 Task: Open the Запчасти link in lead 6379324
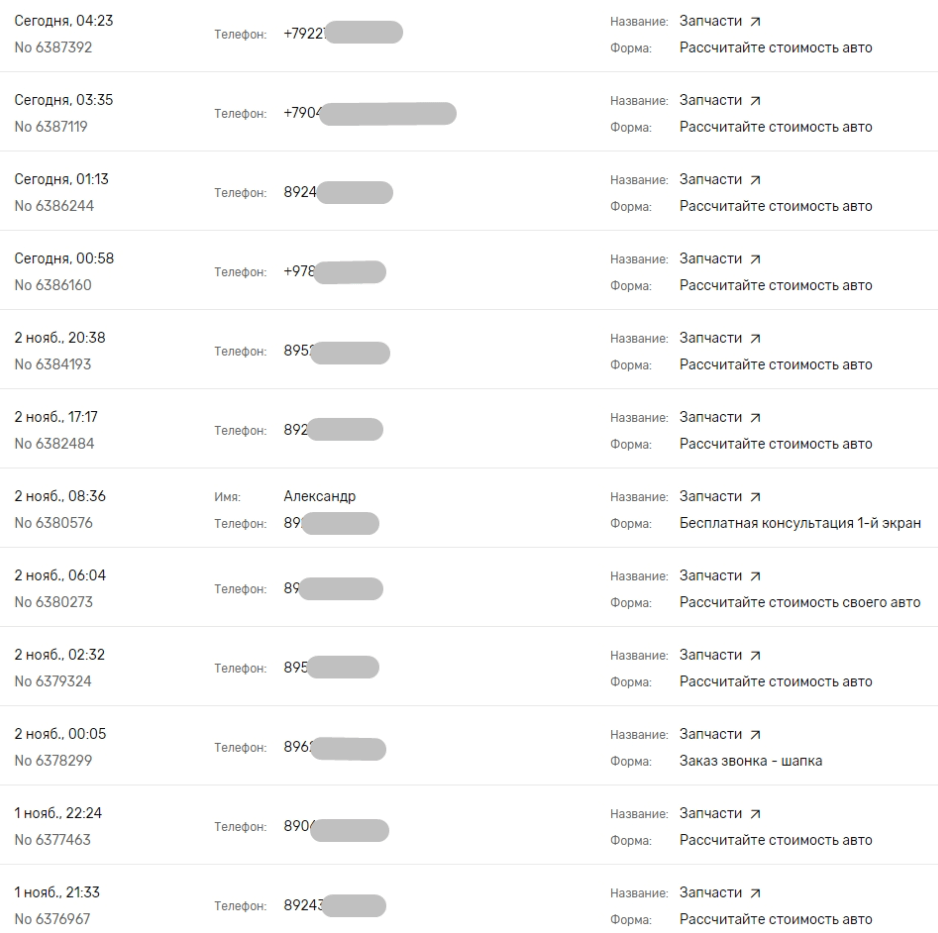[x=710, y=655]
